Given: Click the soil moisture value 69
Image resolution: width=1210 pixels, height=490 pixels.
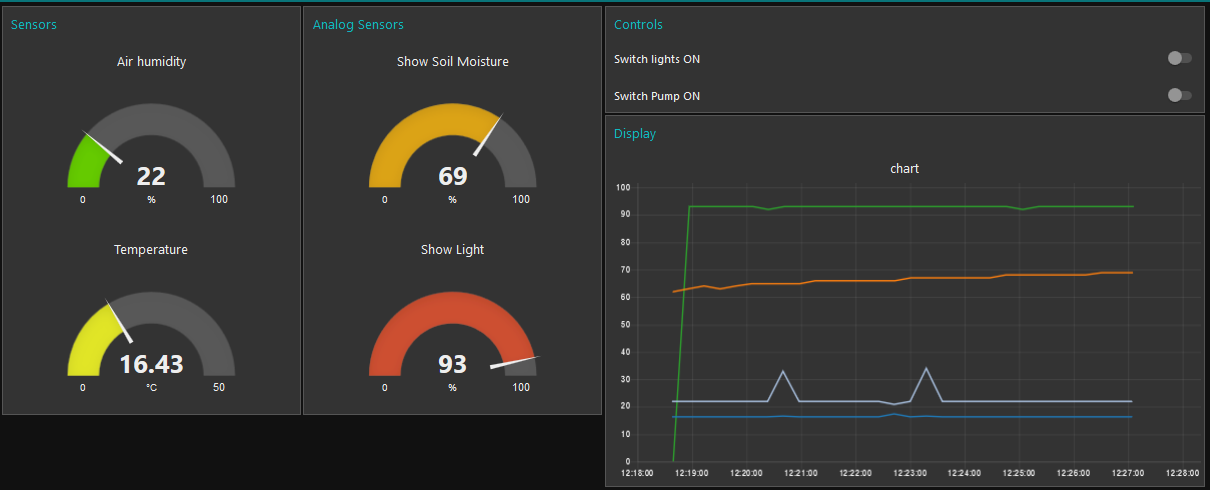Looking at the screenshot, I should [453, 176].
